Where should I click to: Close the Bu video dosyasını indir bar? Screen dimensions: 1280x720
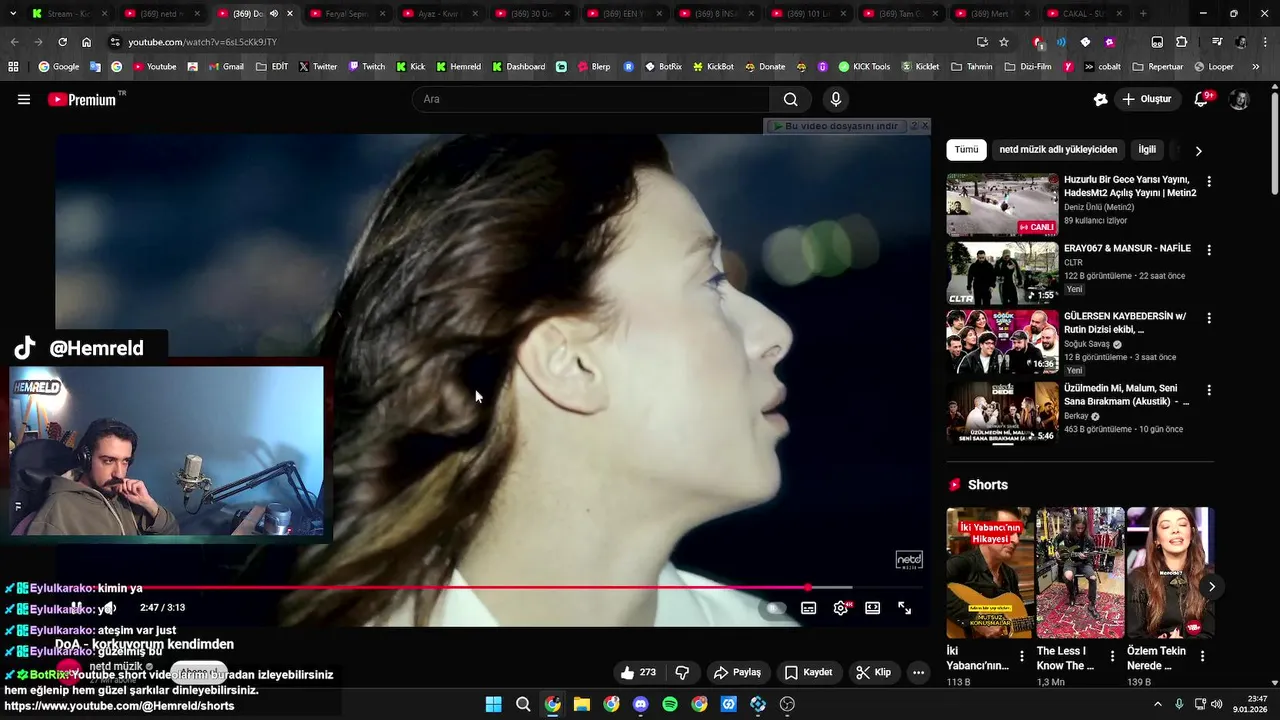coord(925,126)
